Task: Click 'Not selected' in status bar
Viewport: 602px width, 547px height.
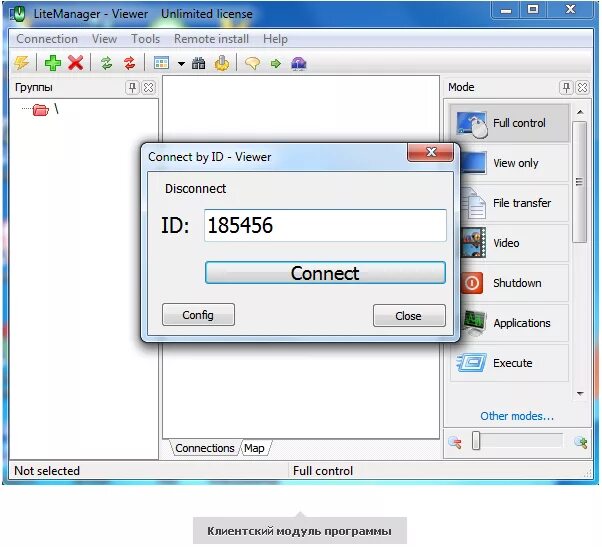Action: 47,471
